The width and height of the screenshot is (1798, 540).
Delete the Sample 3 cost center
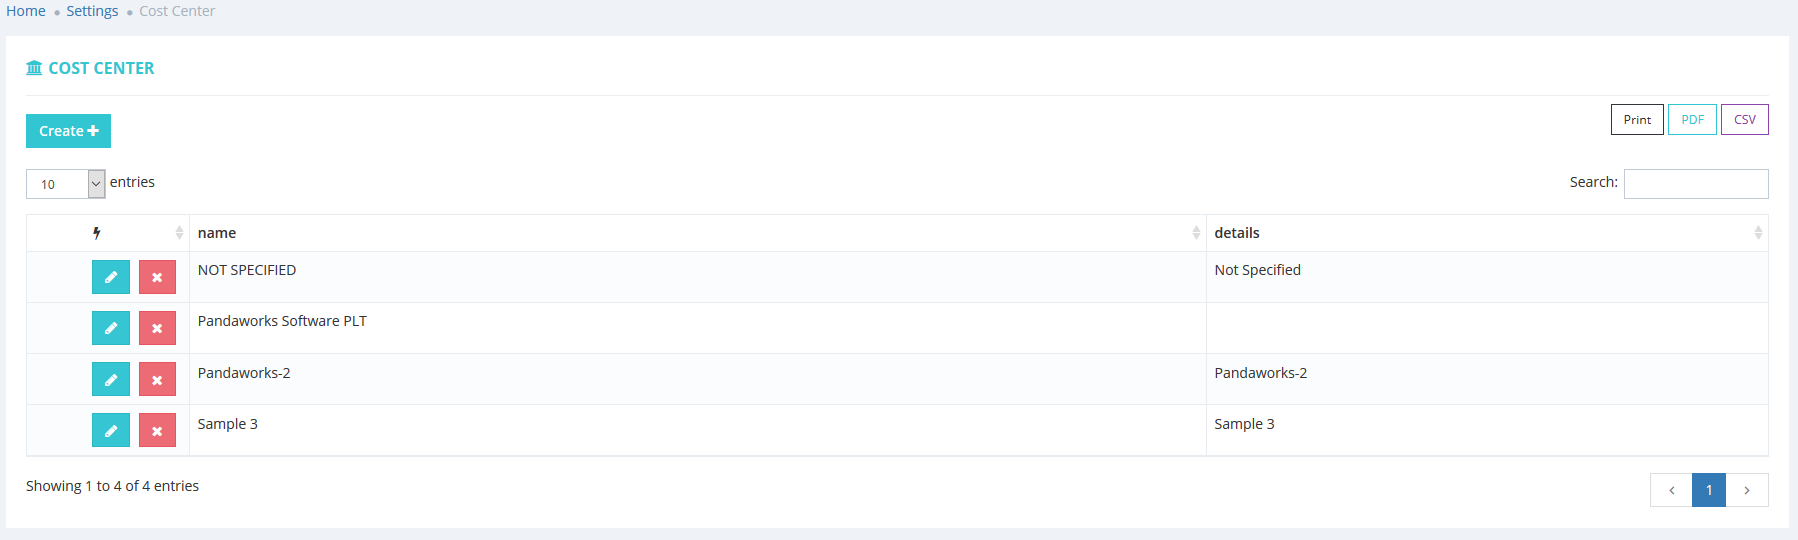point(157,430)
